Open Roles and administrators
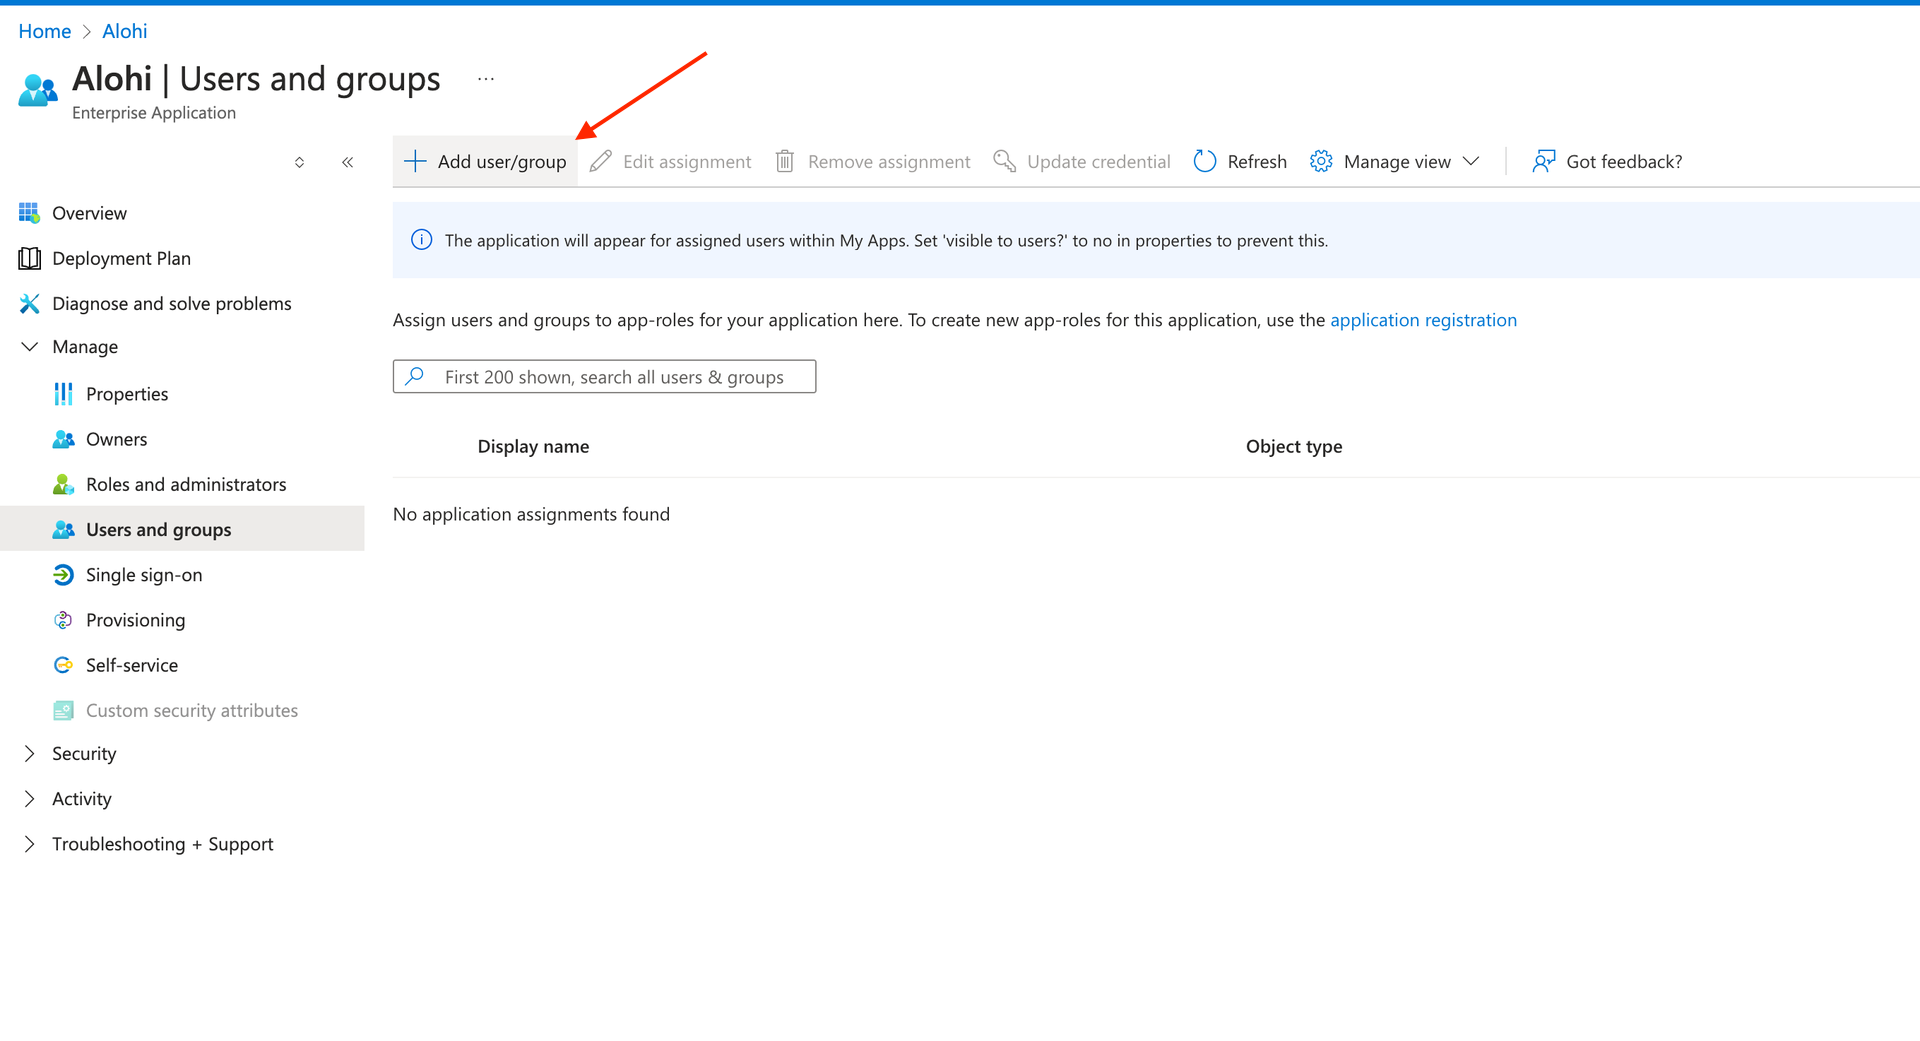1920x1041 pixels. tap(186, 484)
